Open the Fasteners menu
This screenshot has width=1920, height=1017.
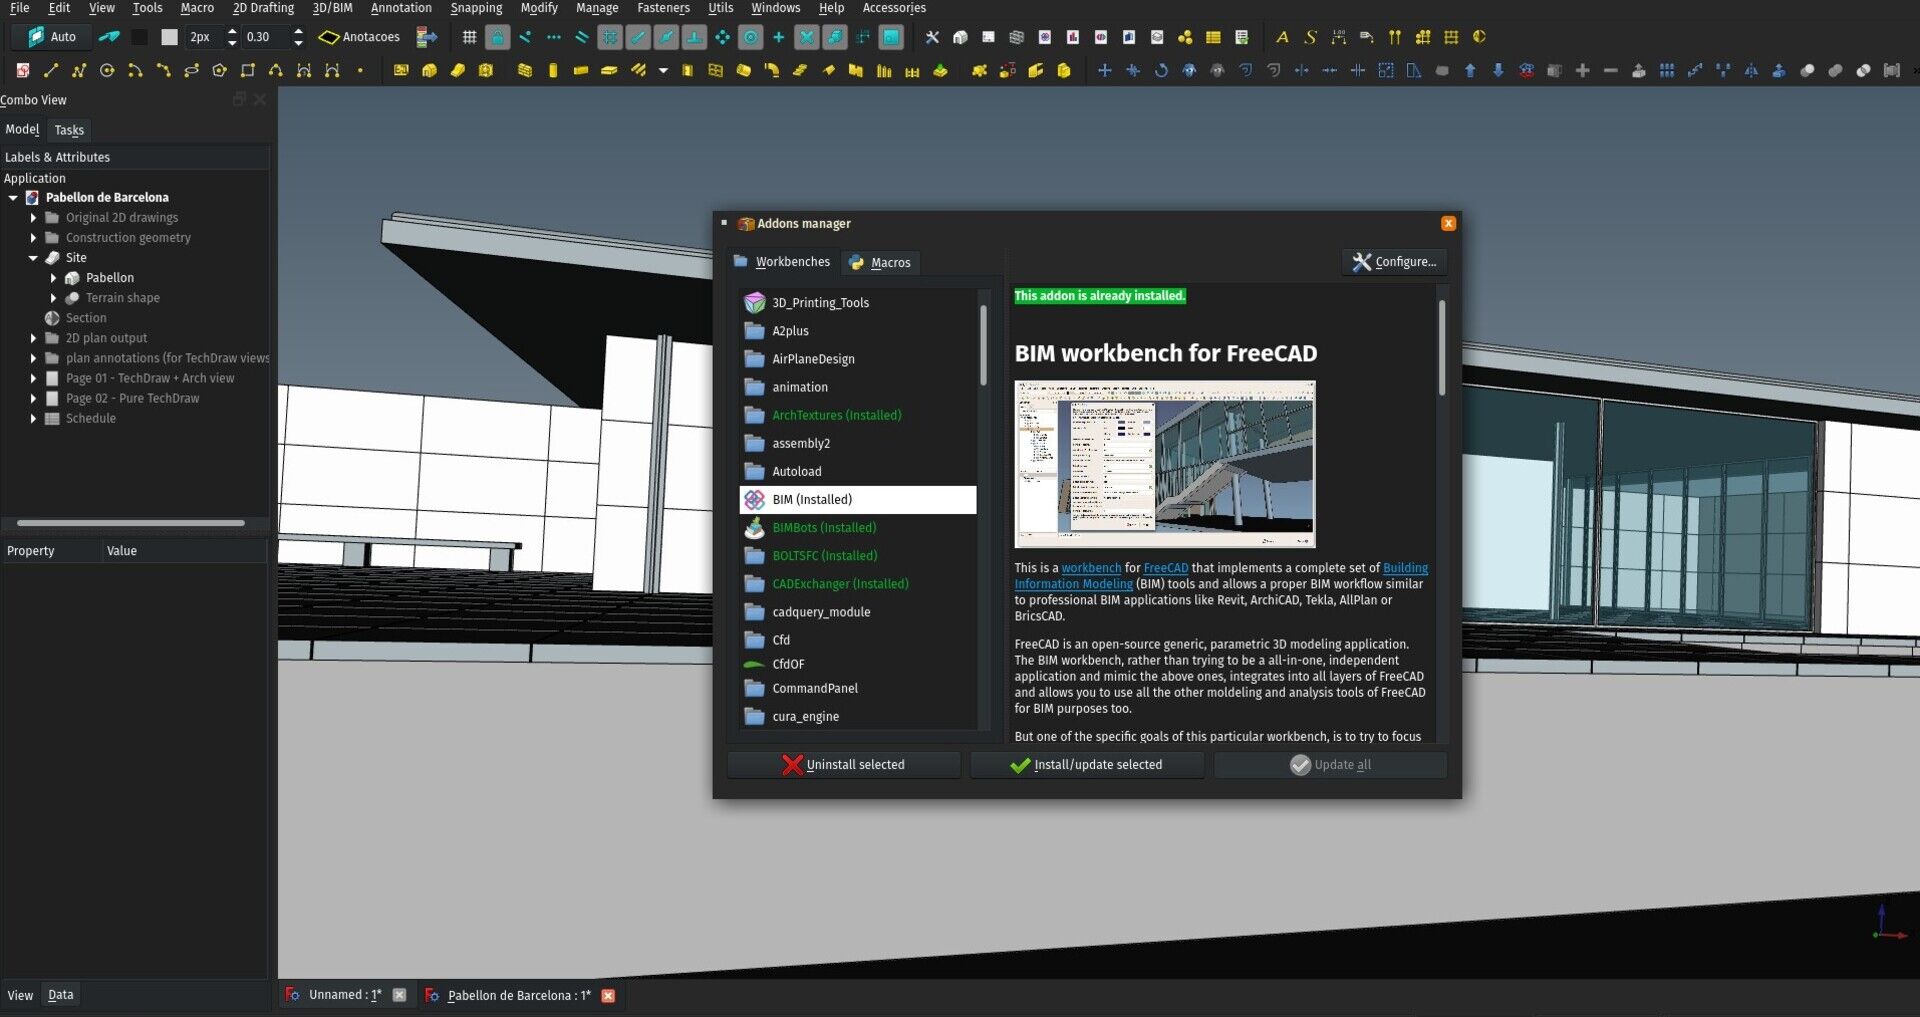(663, 8)
